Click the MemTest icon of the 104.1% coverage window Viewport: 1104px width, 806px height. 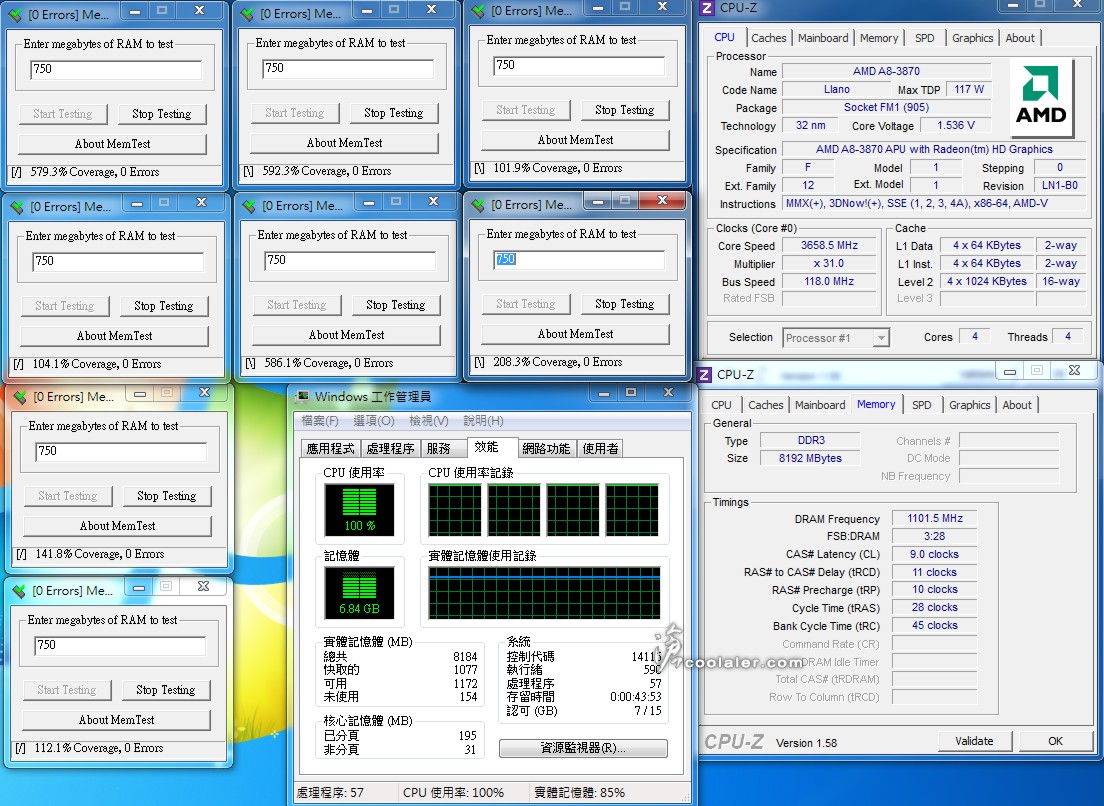click(17, 207)
